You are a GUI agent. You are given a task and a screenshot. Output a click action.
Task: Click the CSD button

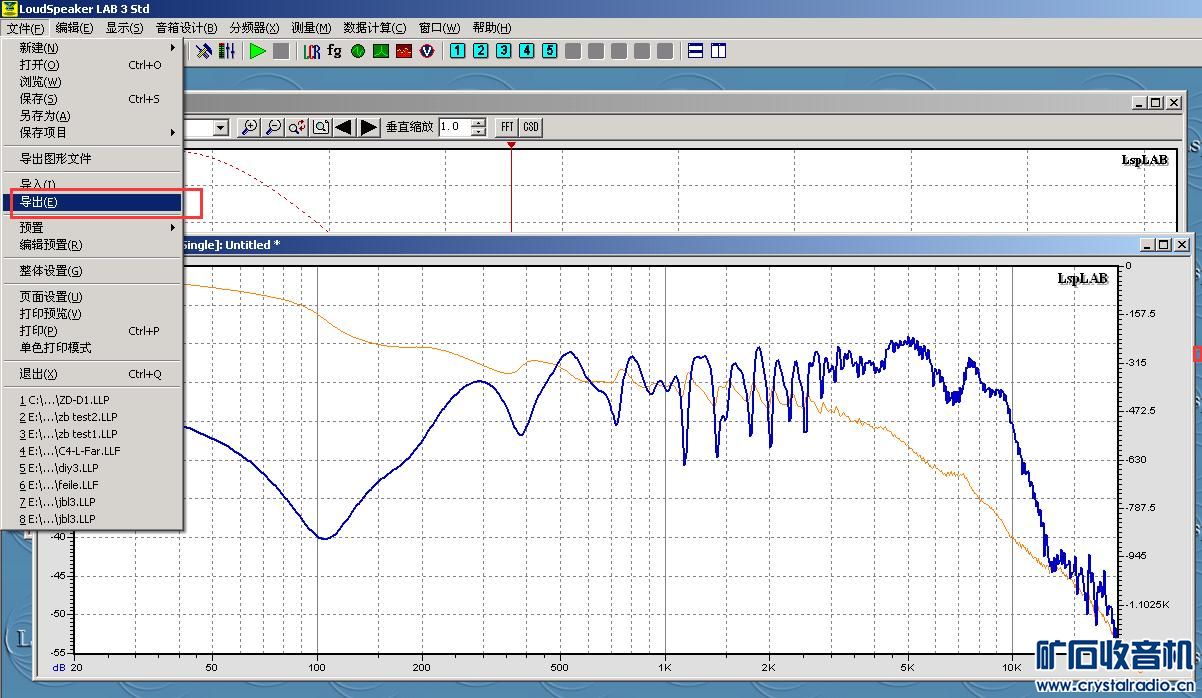tap(531, 127)
